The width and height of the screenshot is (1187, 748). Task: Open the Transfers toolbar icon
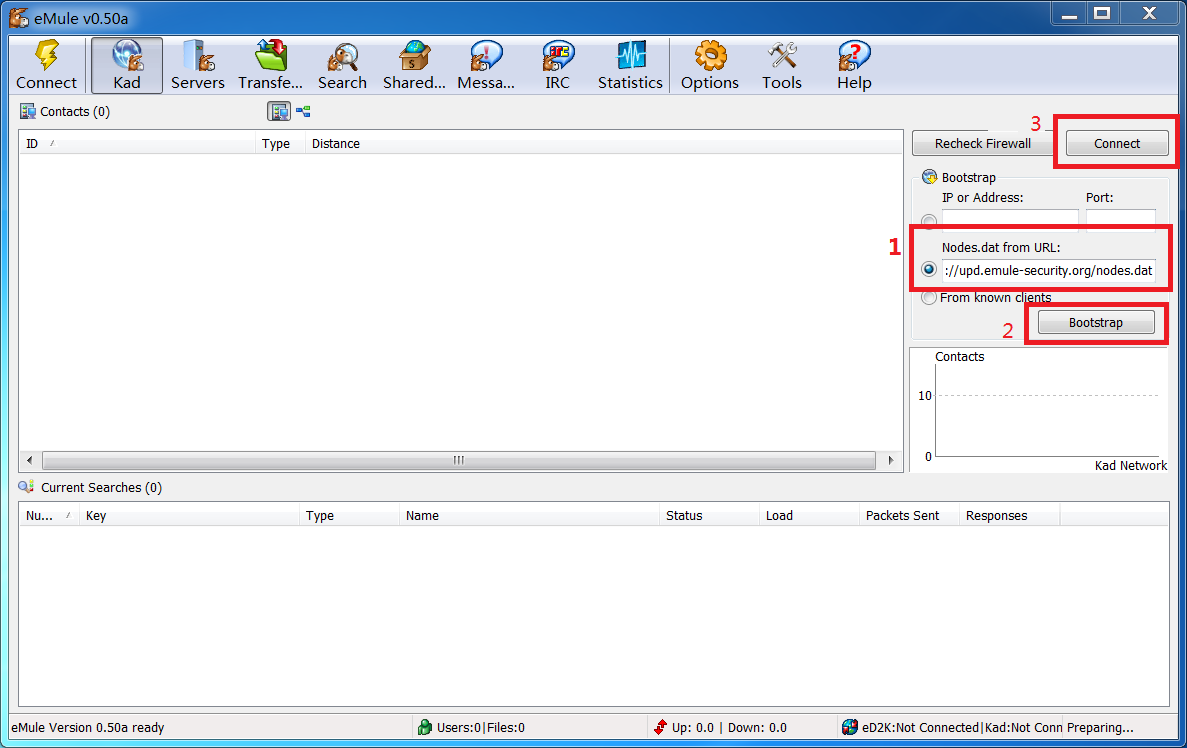tap(270, 66)
